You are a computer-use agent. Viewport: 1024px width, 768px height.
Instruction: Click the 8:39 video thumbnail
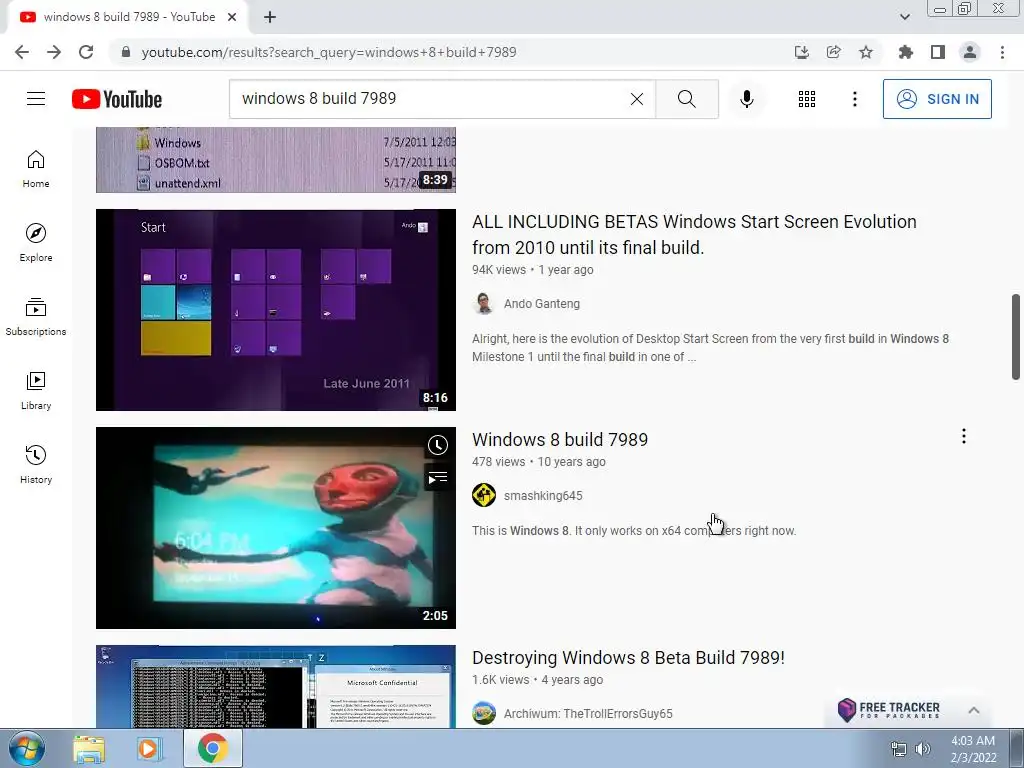click(276, 160)
